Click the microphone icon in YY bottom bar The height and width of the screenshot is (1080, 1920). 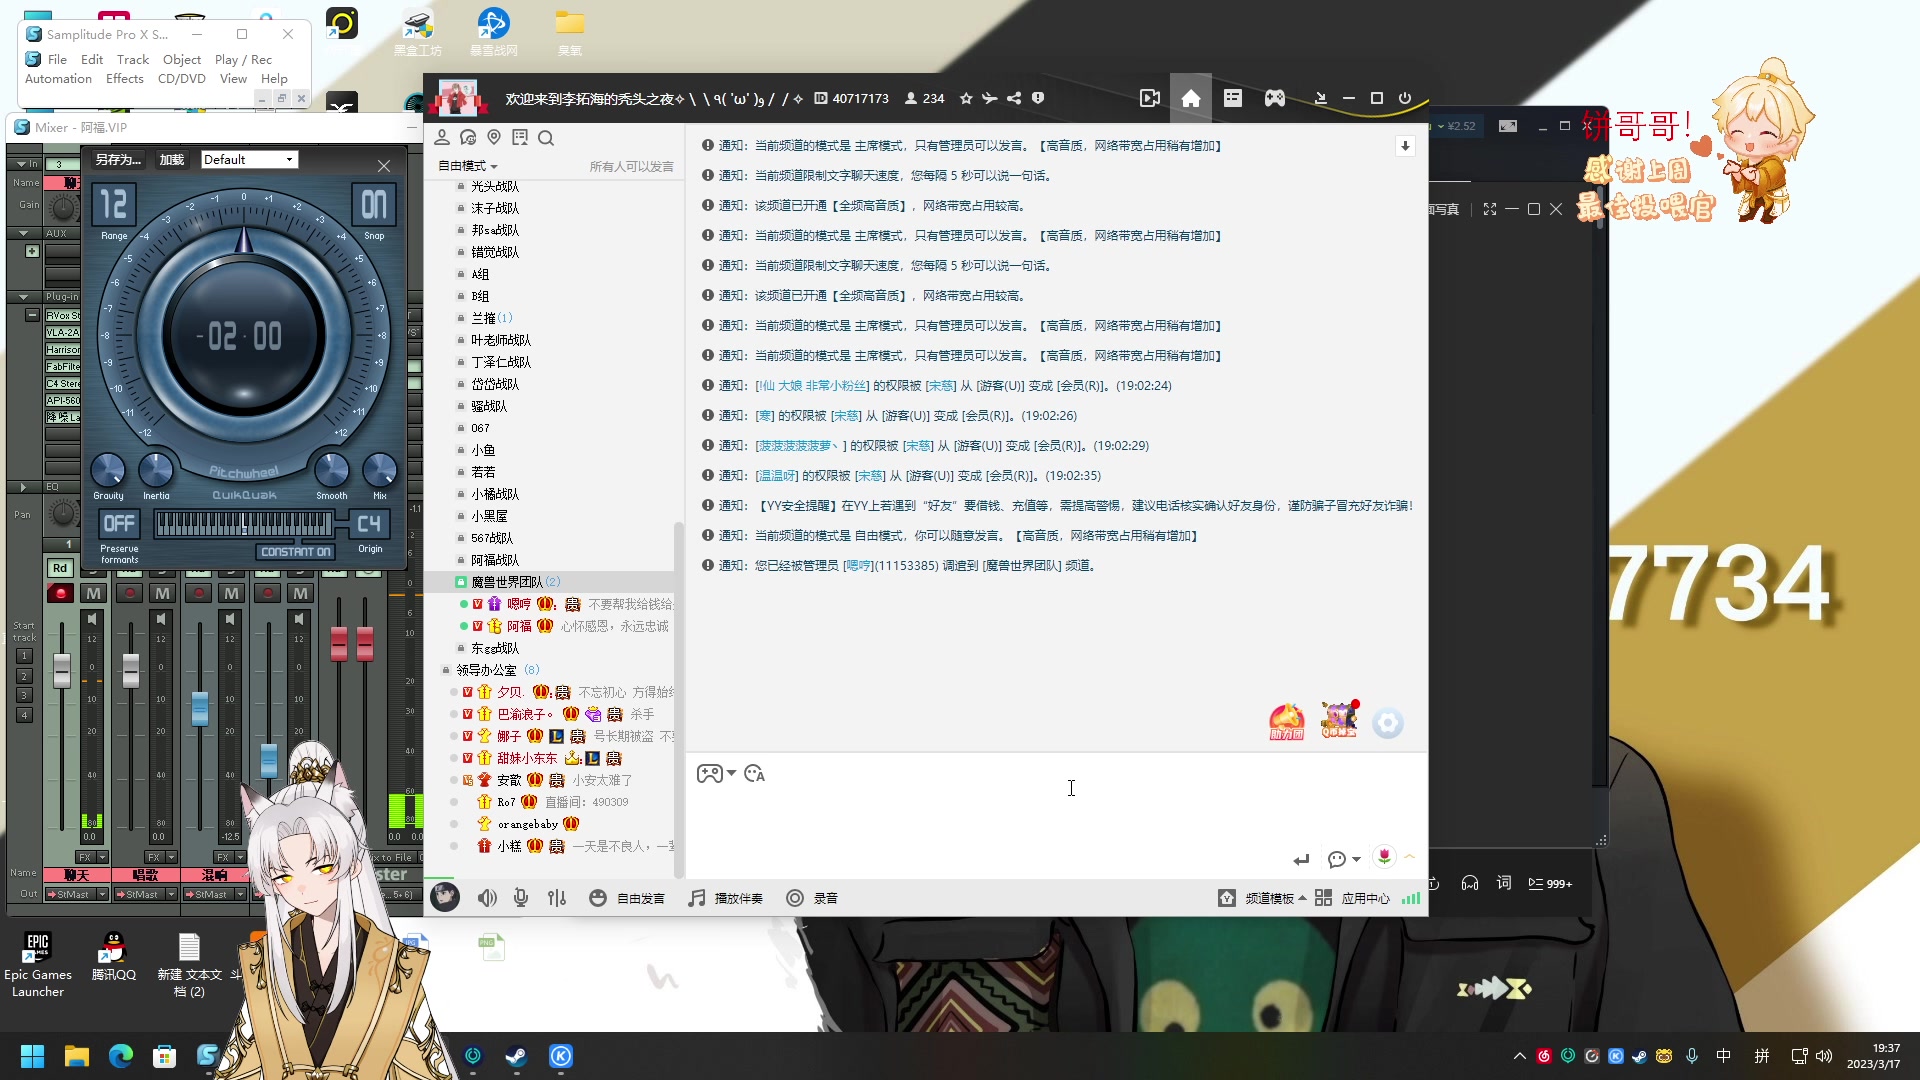521,898
